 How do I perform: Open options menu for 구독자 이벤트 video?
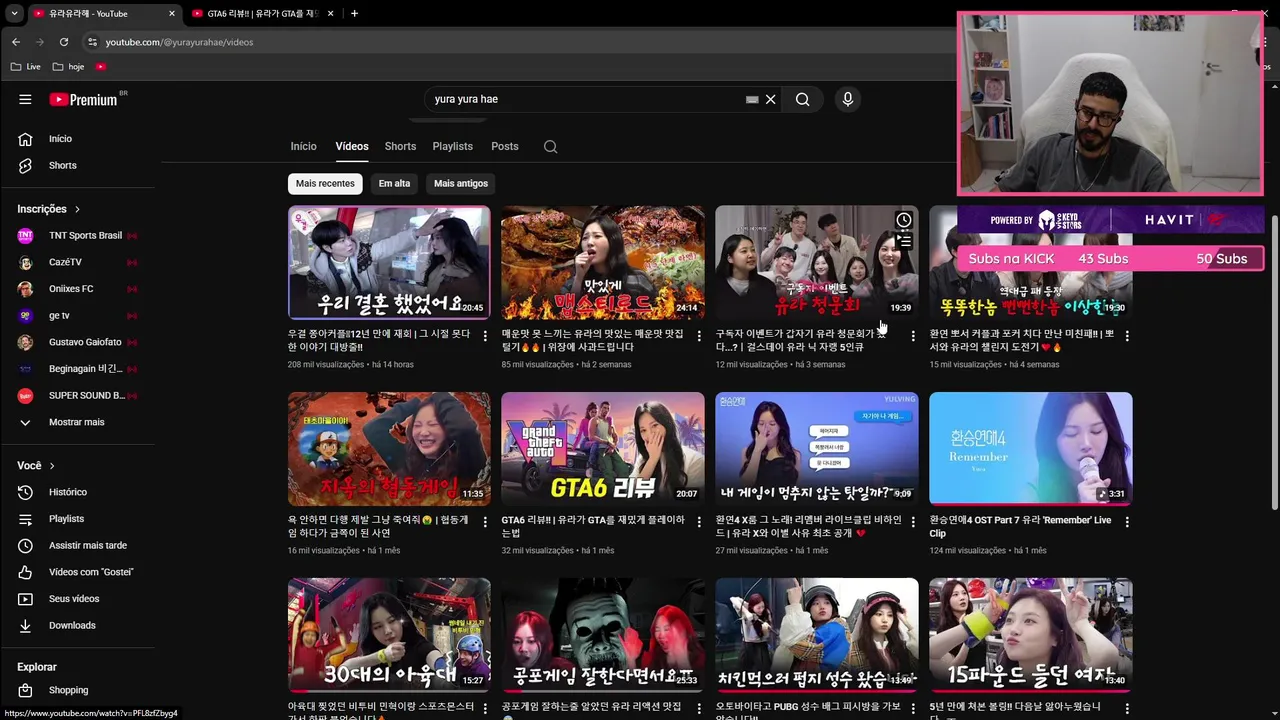click(913, 336)
